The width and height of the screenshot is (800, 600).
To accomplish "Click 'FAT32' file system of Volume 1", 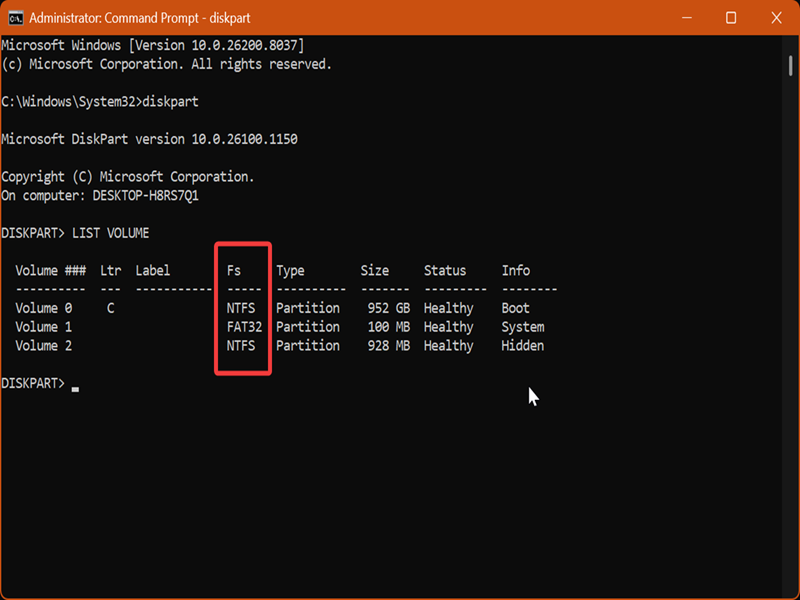I will pyautogui.click(x=244, y=327).
